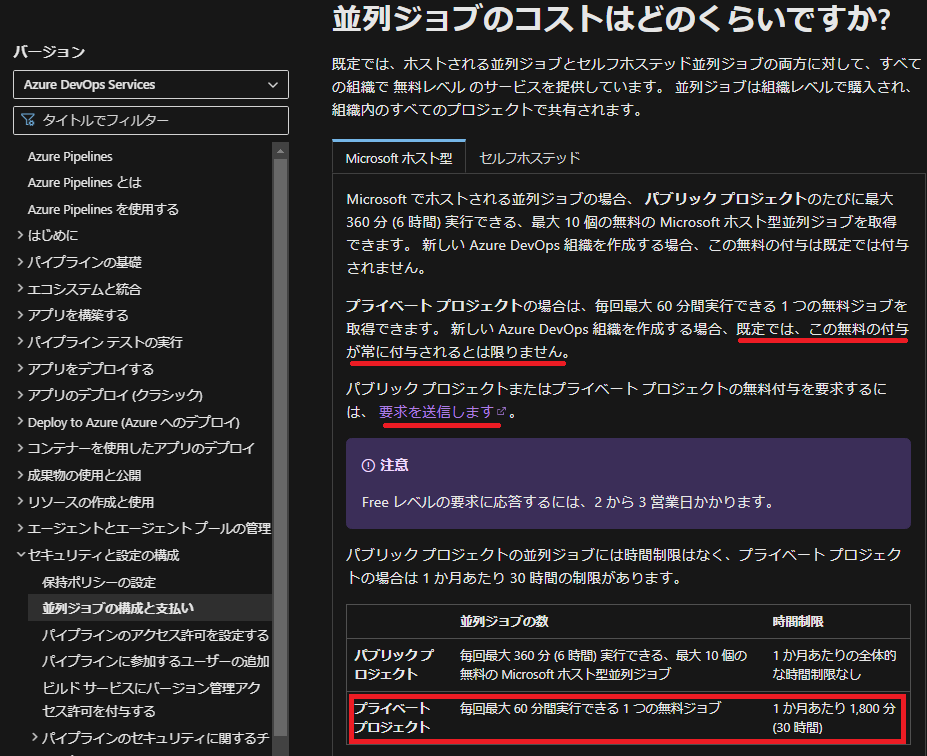
Task: Click the タイトルでフィルター filter input
Action: click(x=151, y=121)
